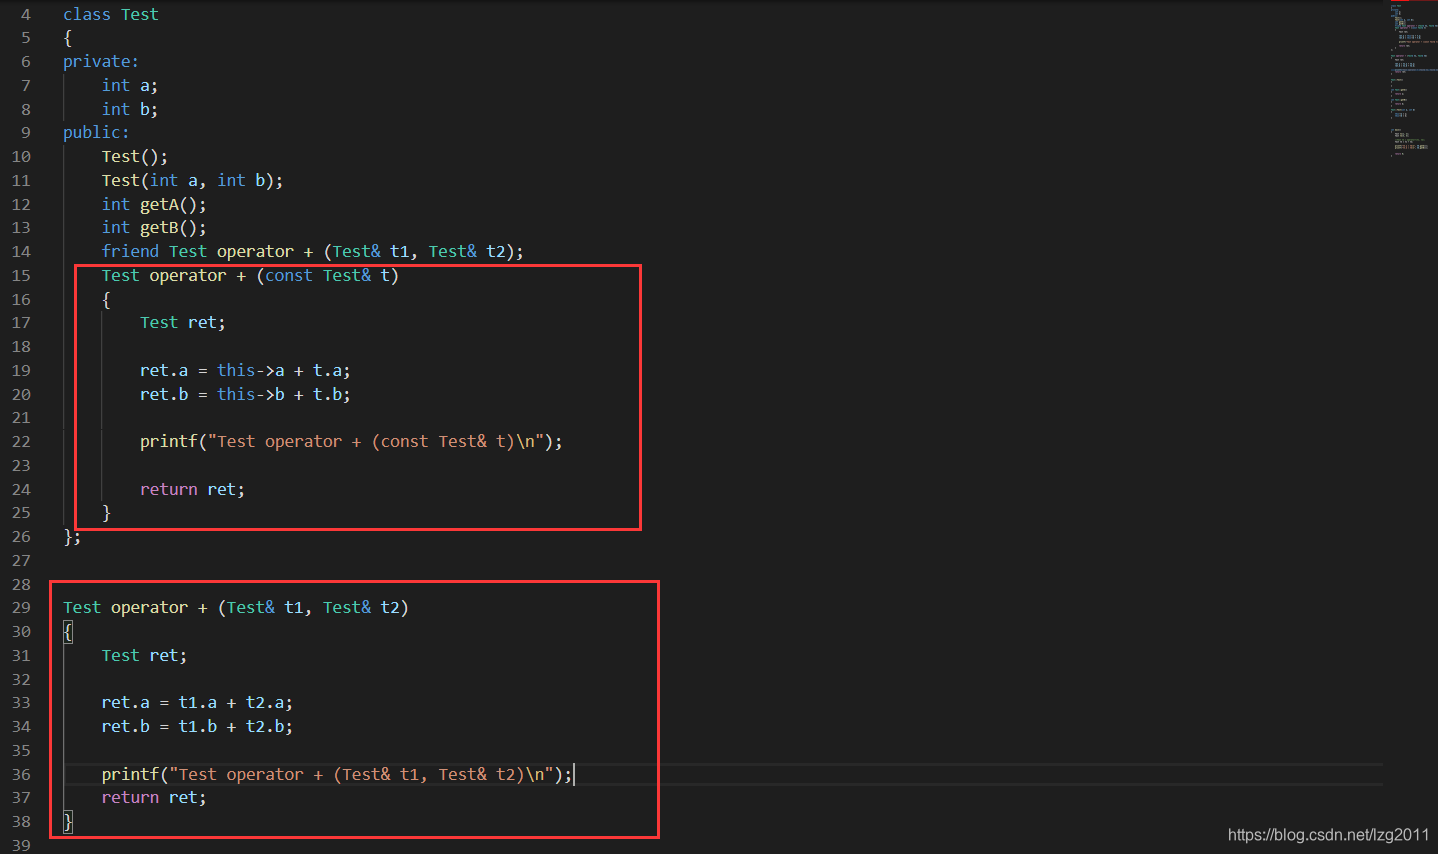1438x854 pixels.
Task: Click the 'int a;' member declaration
Action: click(x=130, y=86)
